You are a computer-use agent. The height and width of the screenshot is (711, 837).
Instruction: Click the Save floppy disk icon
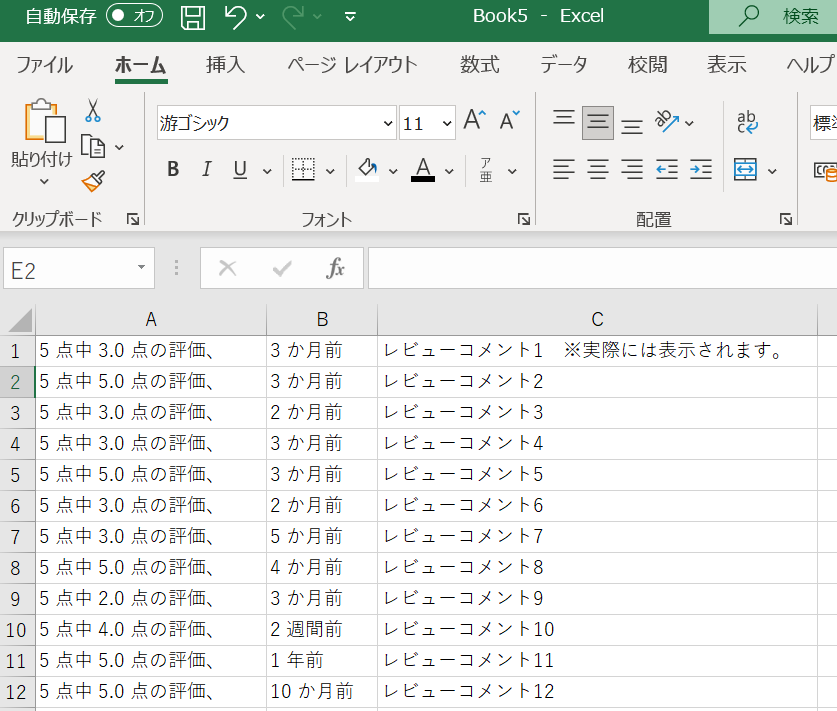(193, 17)
